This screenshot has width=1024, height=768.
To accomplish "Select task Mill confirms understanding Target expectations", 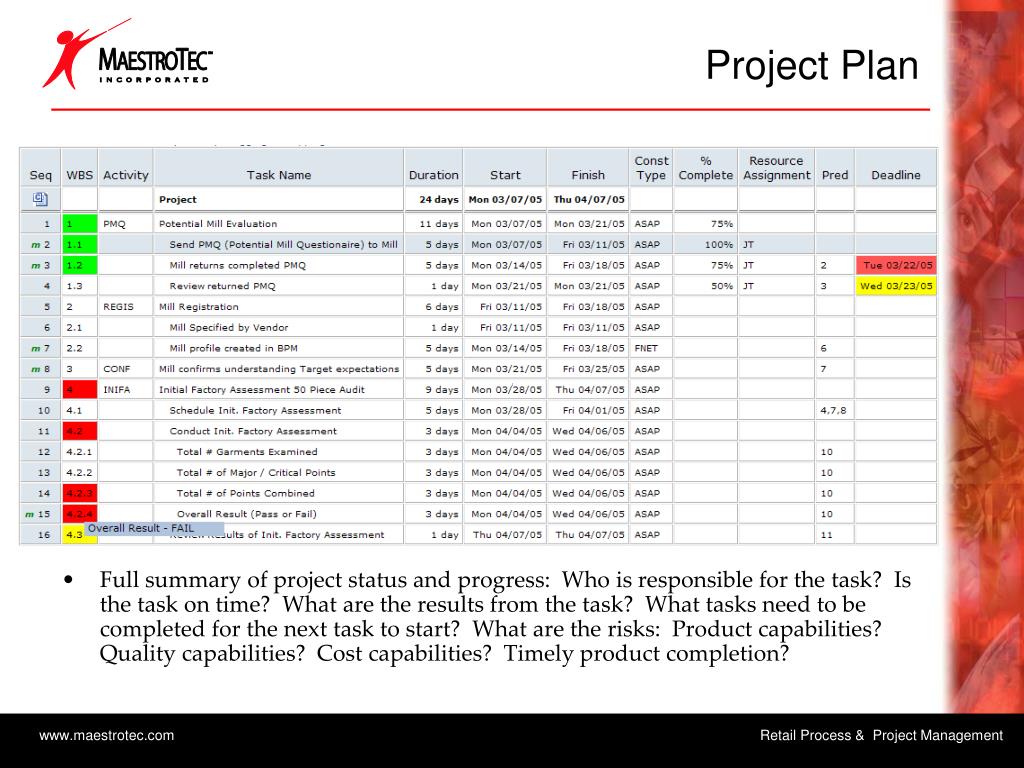I will click(279, 369).
